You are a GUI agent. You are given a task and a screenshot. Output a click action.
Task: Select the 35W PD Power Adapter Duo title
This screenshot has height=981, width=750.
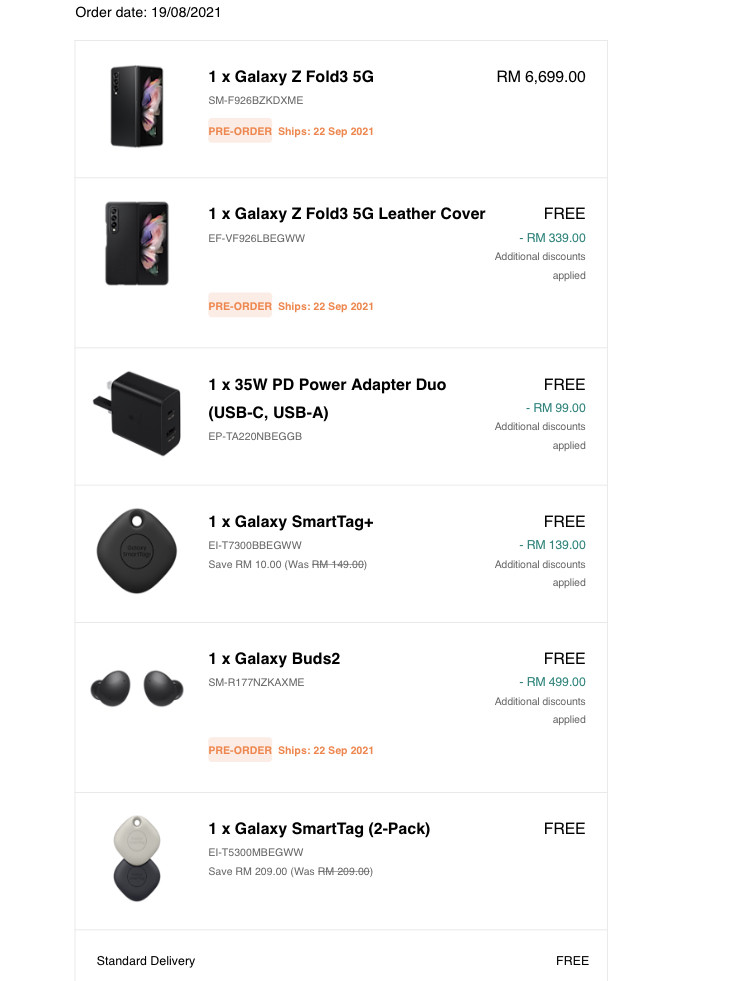(327, 399)
